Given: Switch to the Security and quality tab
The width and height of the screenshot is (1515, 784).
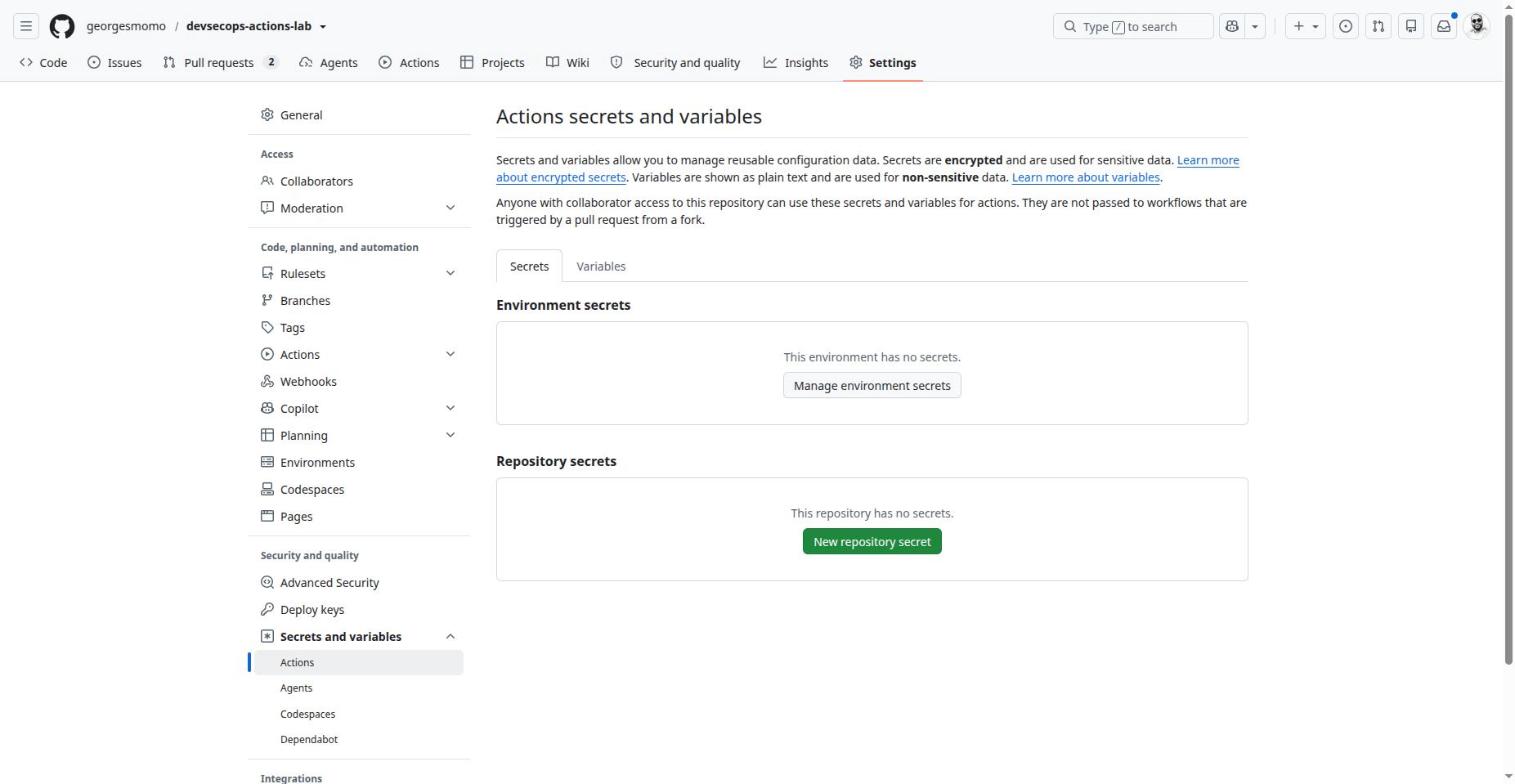Looking at the screenshot, I should (x=675, y=62).
